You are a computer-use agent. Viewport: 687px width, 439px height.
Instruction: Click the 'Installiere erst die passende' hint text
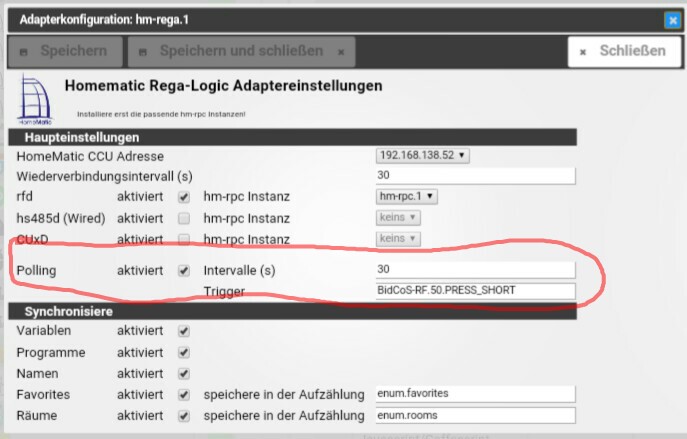[161, 114]
